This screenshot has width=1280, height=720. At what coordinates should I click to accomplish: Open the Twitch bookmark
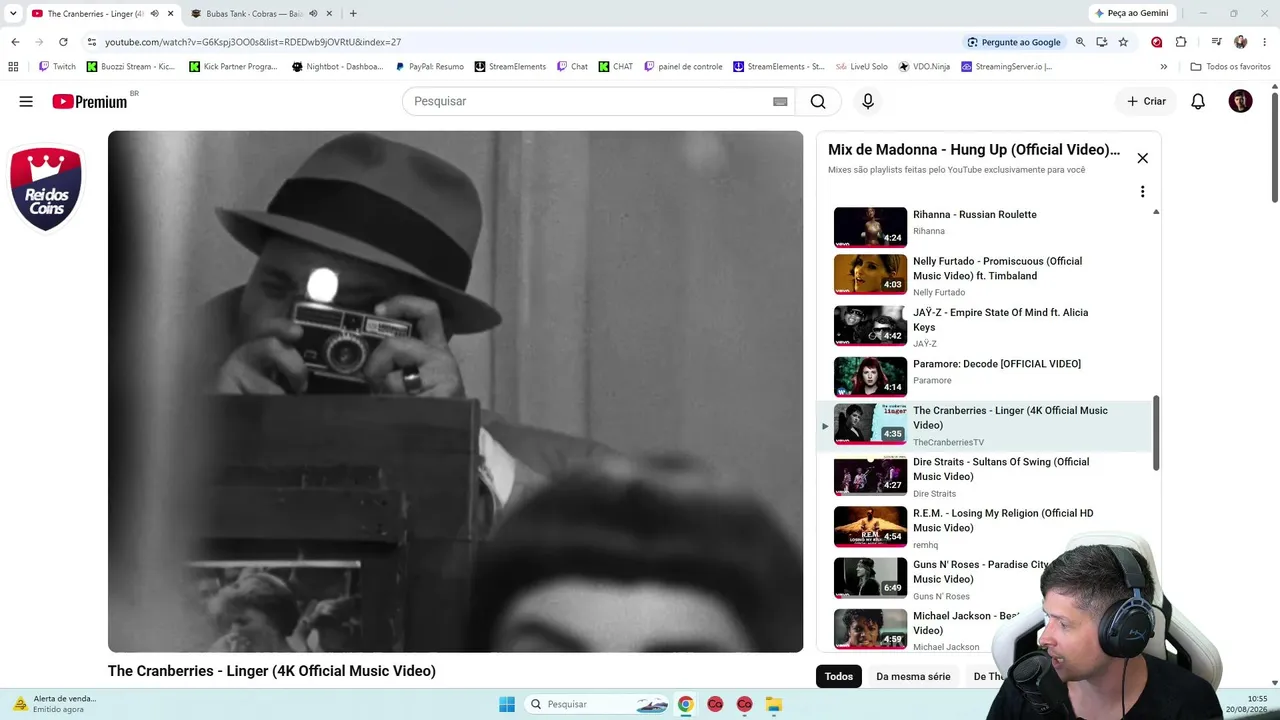point(57,67)
